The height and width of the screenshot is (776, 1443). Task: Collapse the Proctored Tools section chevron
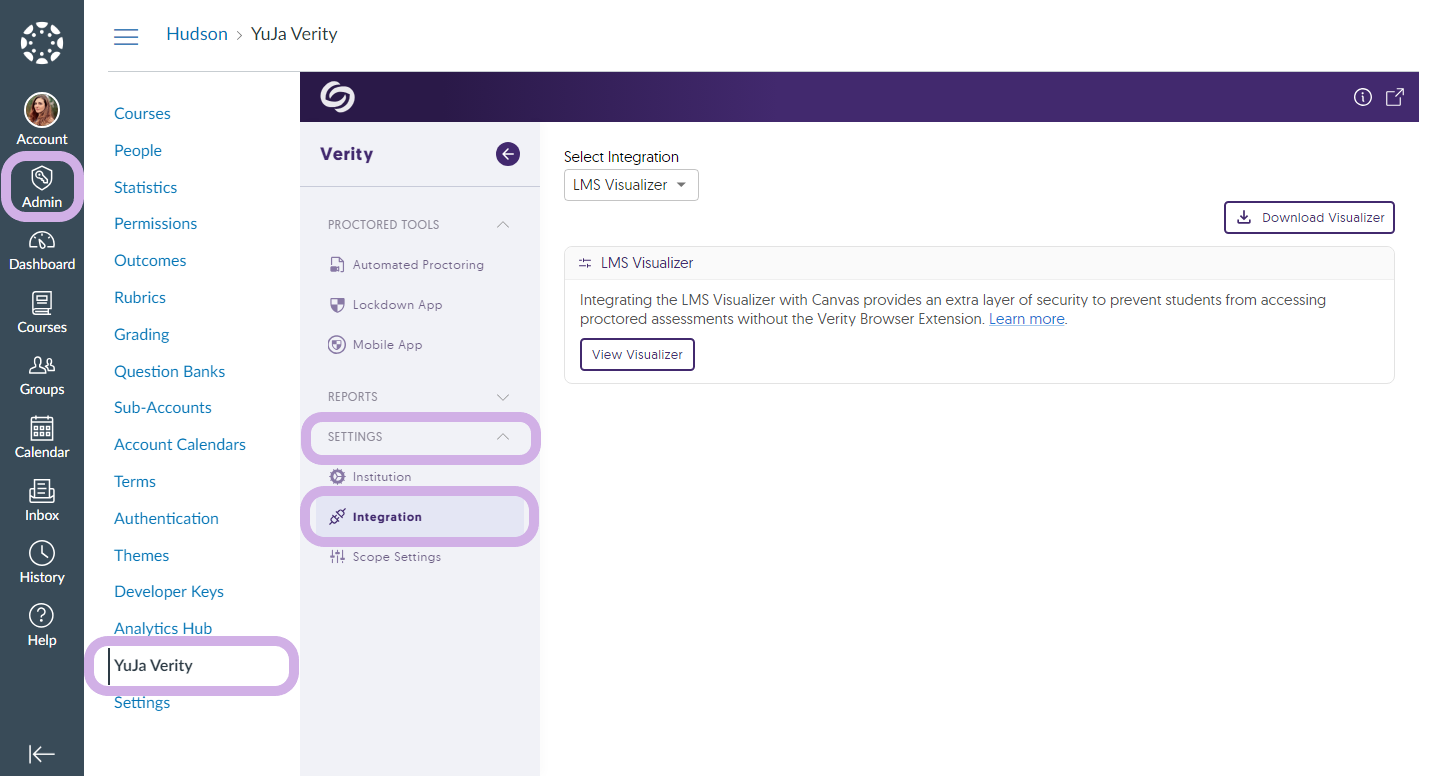503,225
